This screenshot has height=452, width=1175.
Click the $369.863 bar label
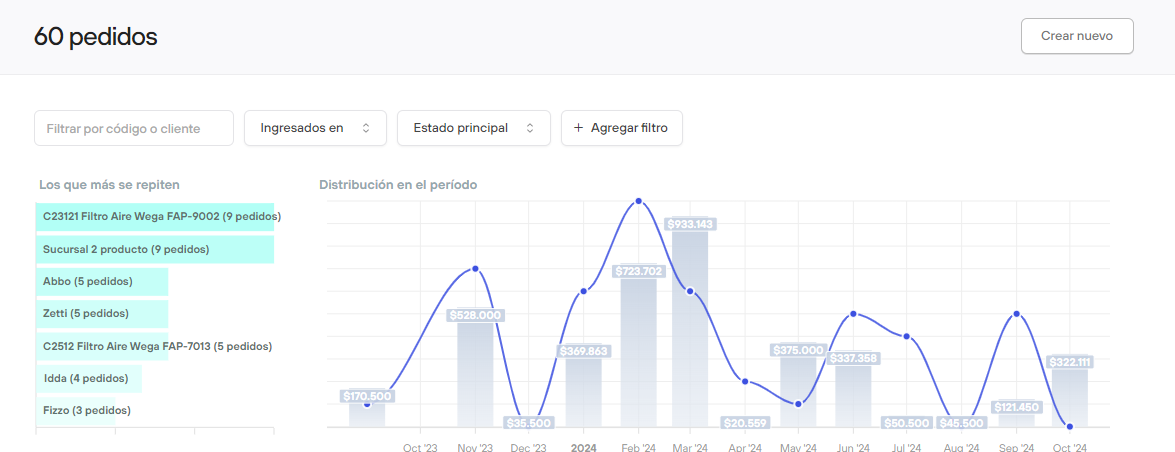[583, 351]
